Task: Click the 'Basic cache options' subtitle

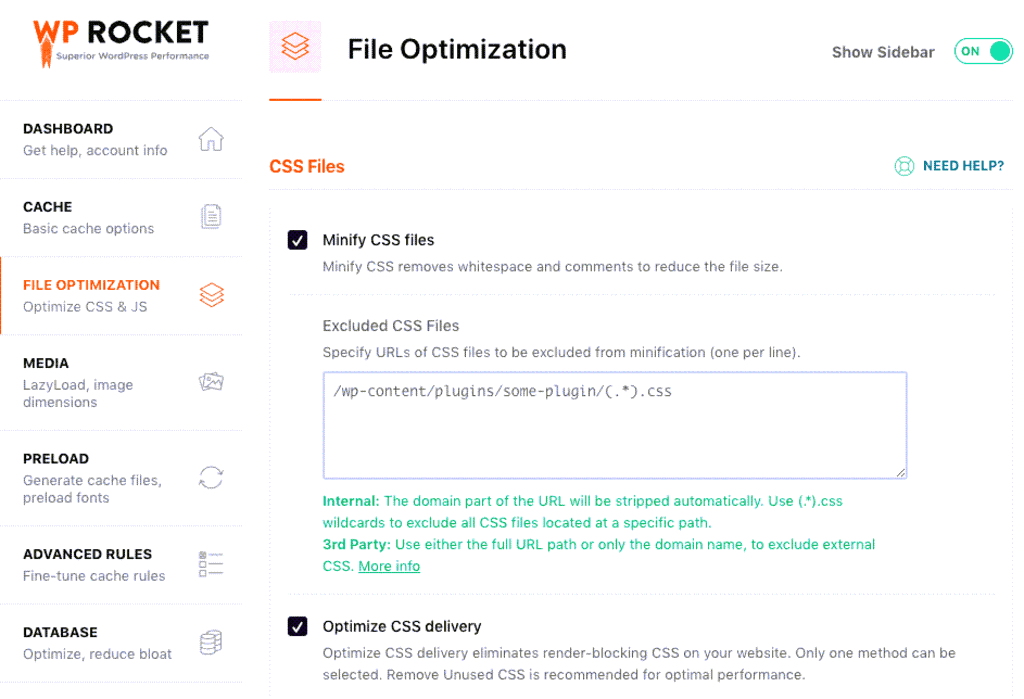Action: coord(89,229)
